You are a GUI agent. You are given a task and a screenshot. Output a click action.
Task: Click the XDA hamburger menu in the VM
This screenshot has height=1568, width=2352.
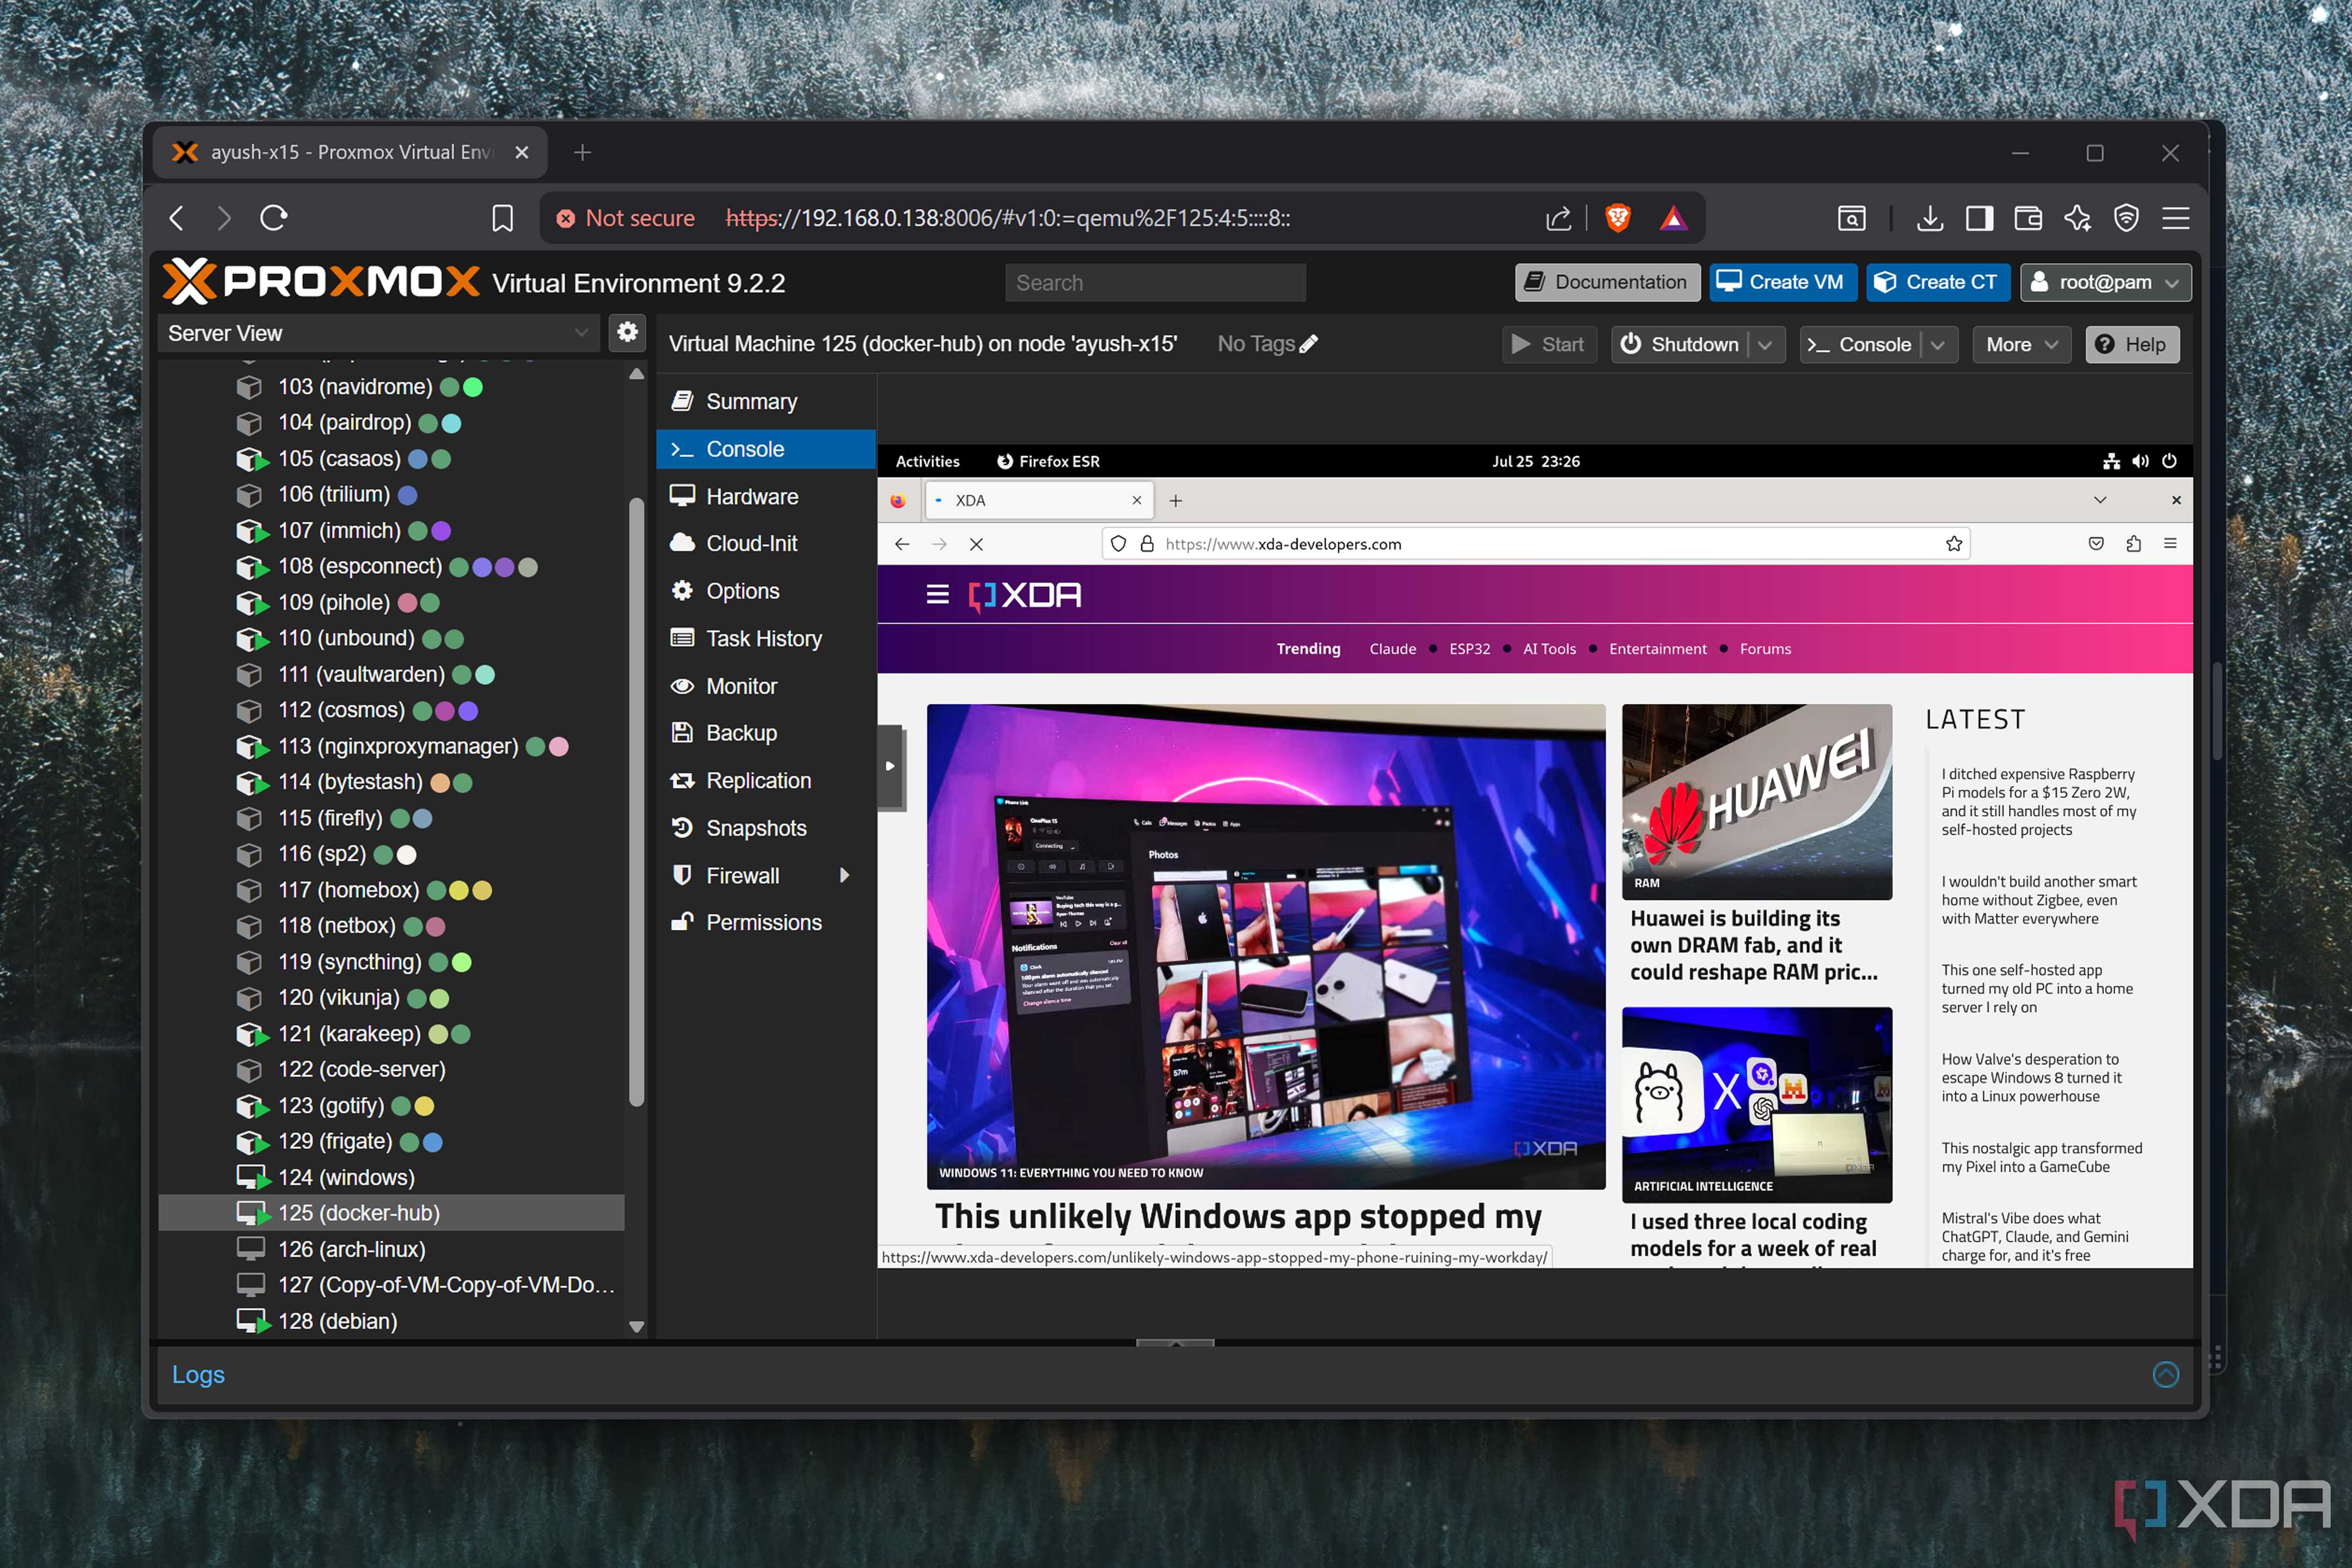[x=937, y=595]
